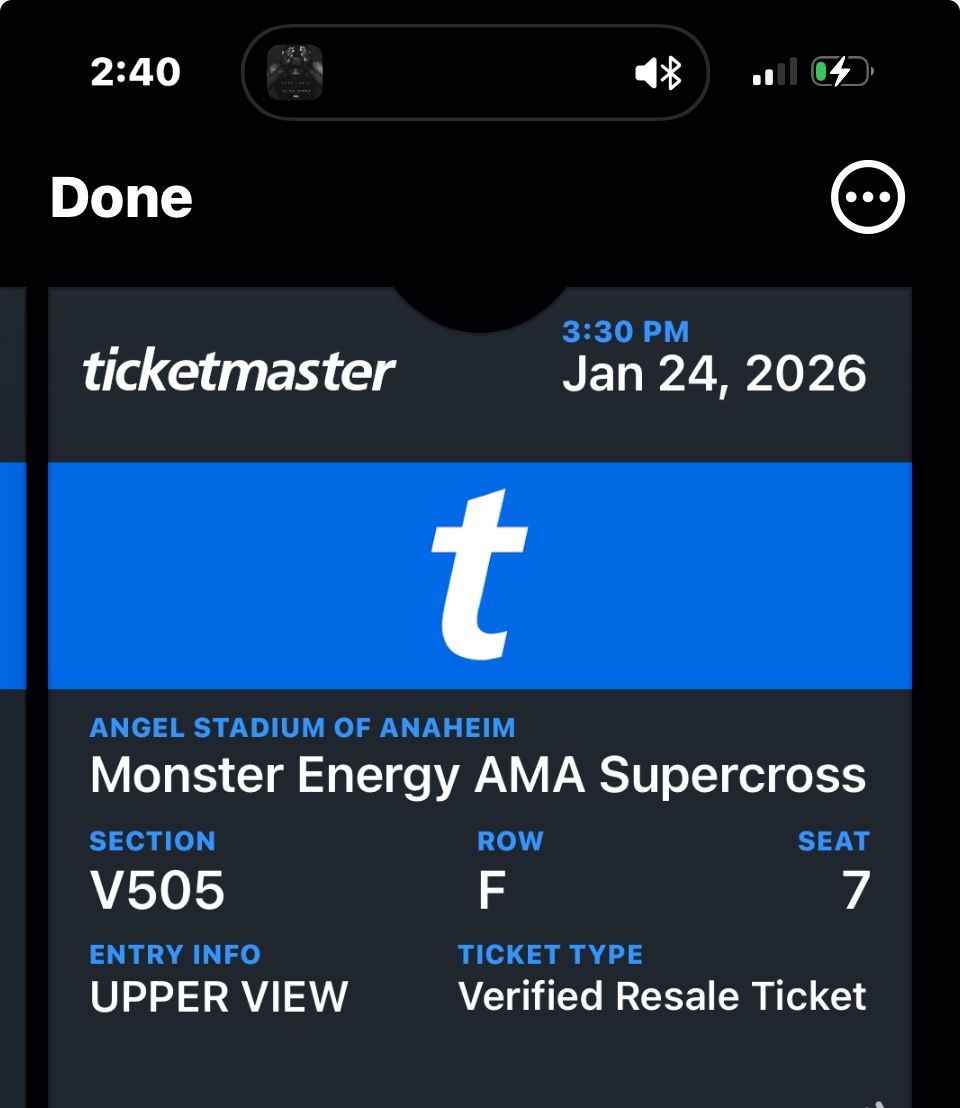Open the more options ellipsis menu
Screen dimensions: 960x1108
(x=867, y=197)
